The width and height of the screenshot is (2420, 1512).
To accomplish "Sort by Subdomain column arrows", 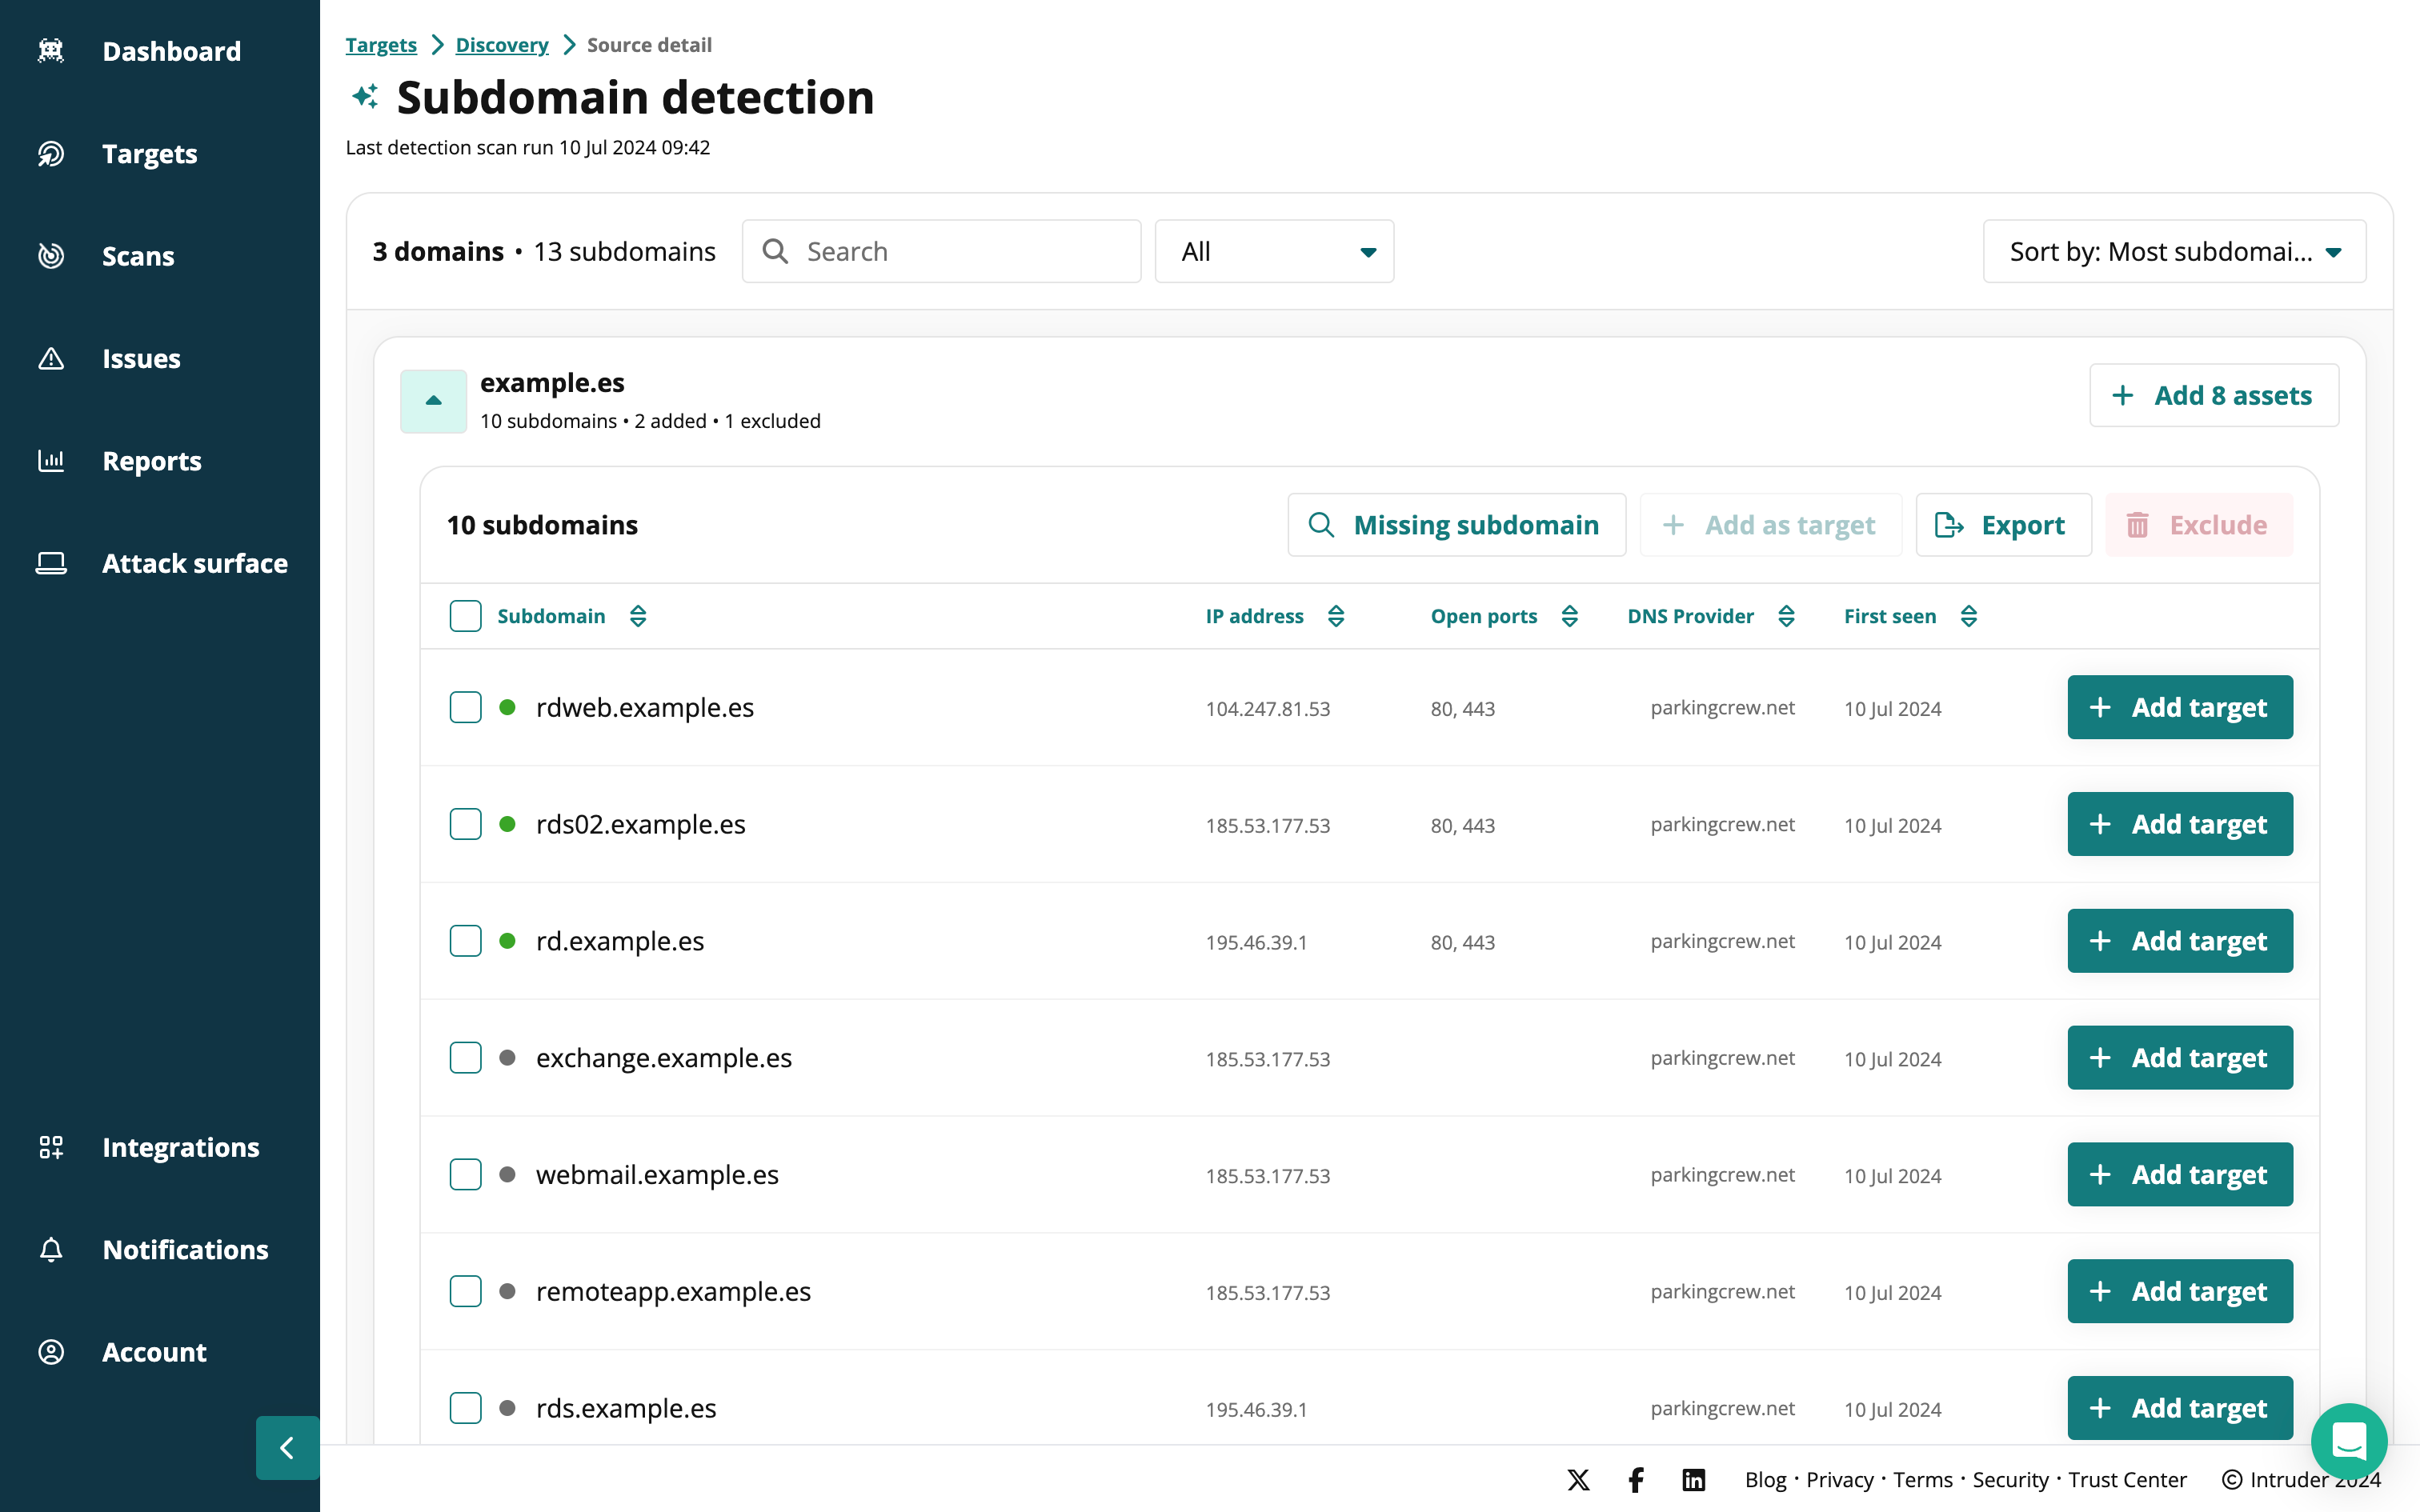I will (638, 616).
